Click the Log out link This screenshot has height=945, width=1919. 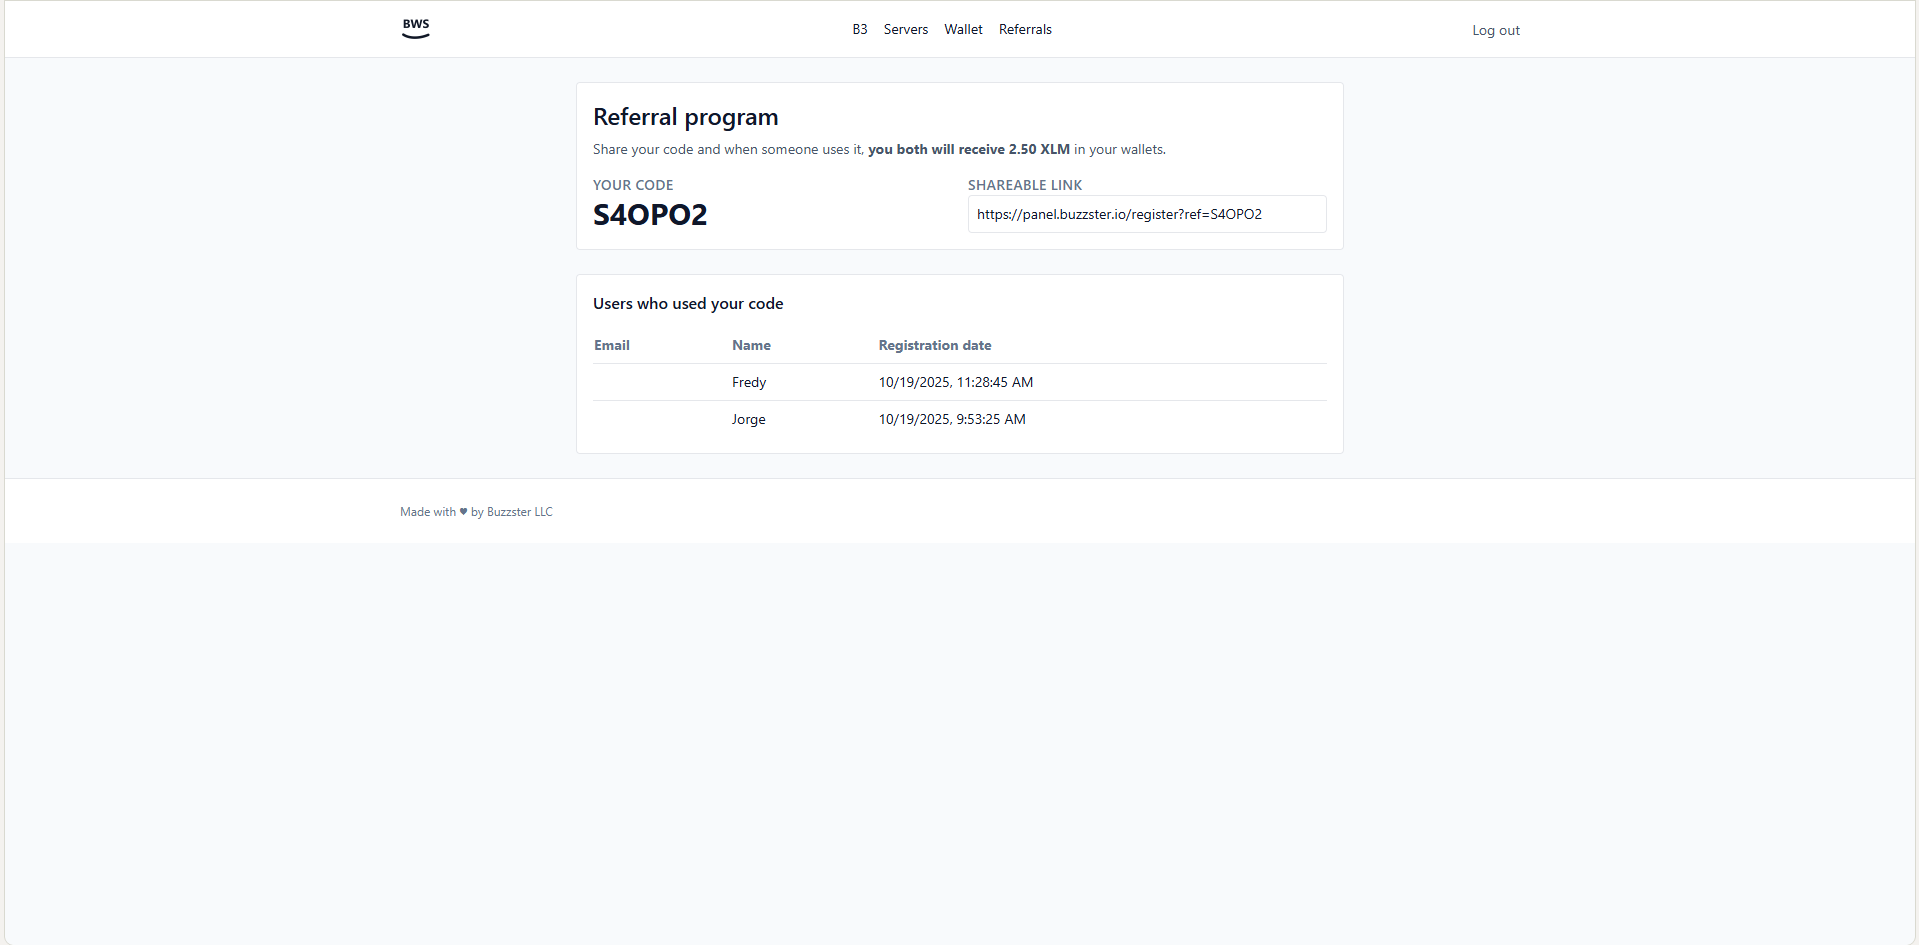coord(1495,30)
